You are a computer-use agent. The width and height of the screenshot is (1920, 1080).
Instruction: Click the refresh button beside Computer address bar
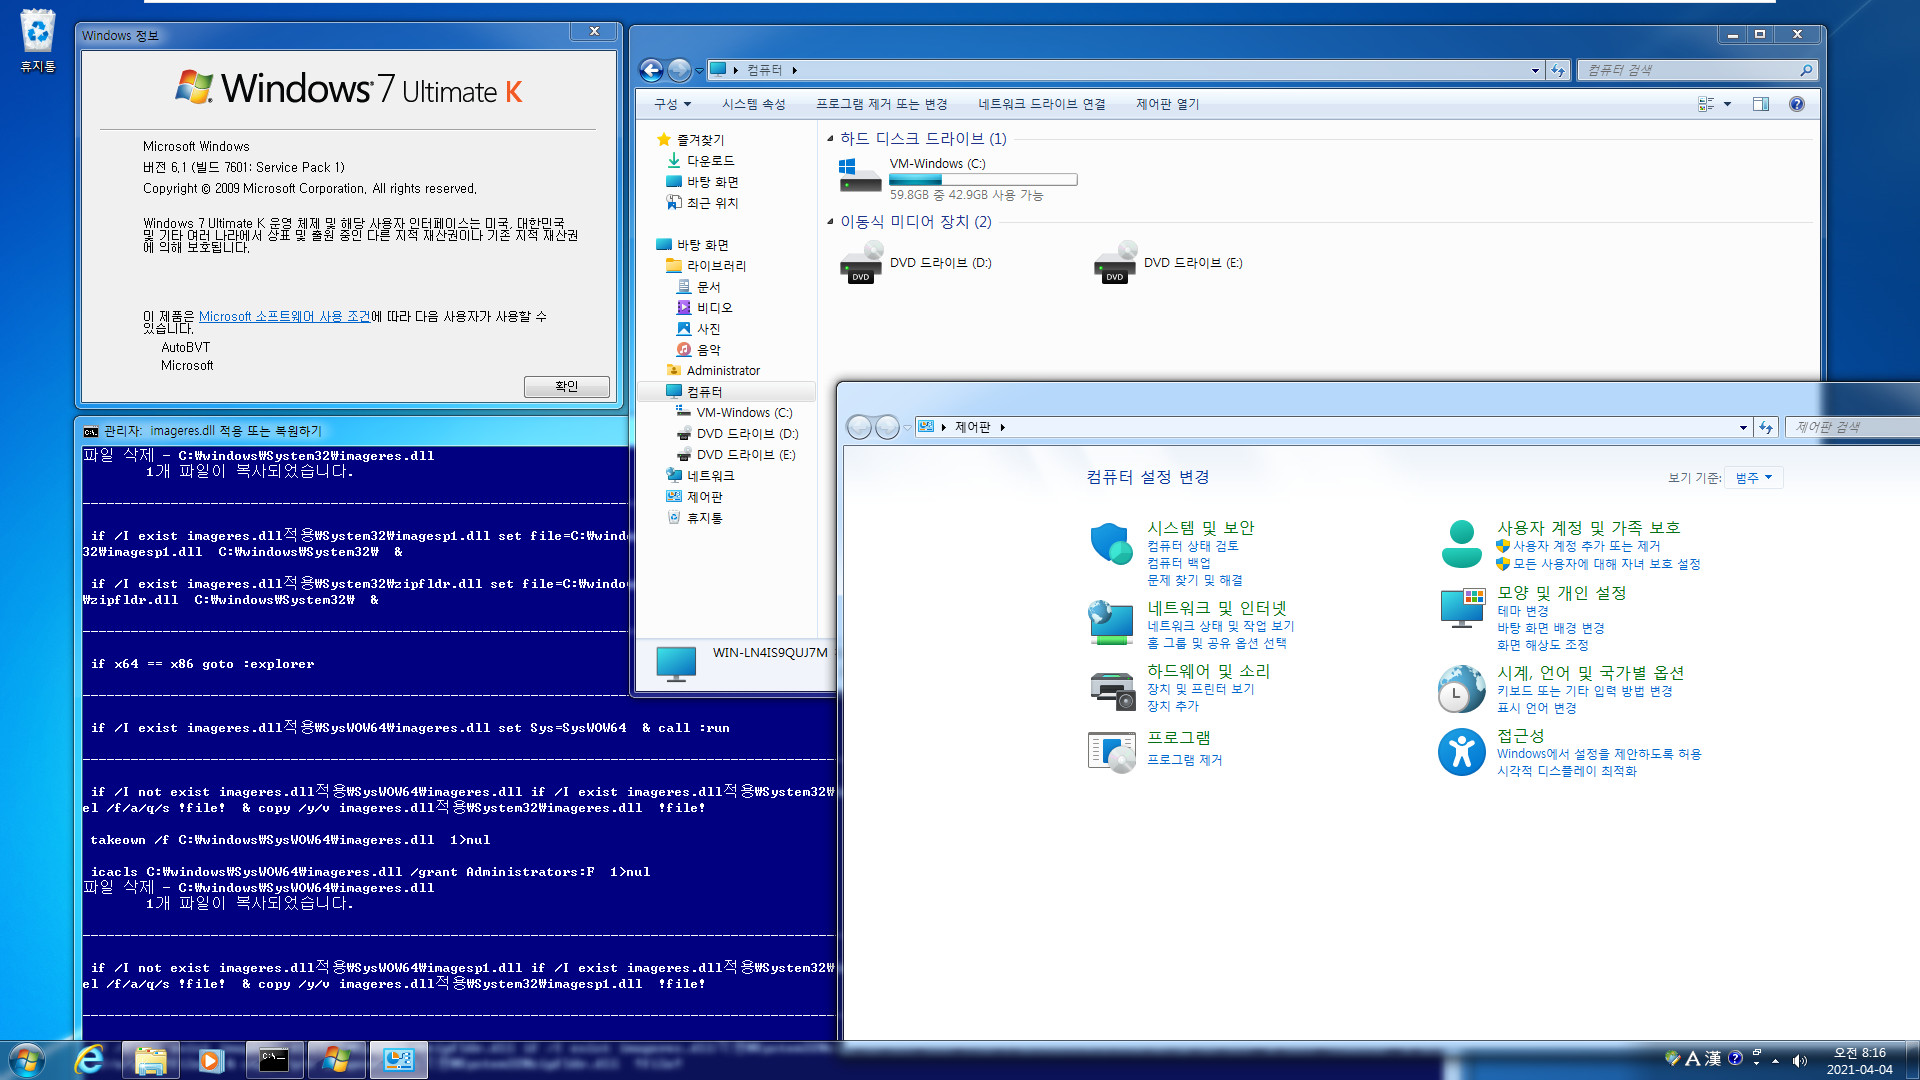[x=1557, y=70]
